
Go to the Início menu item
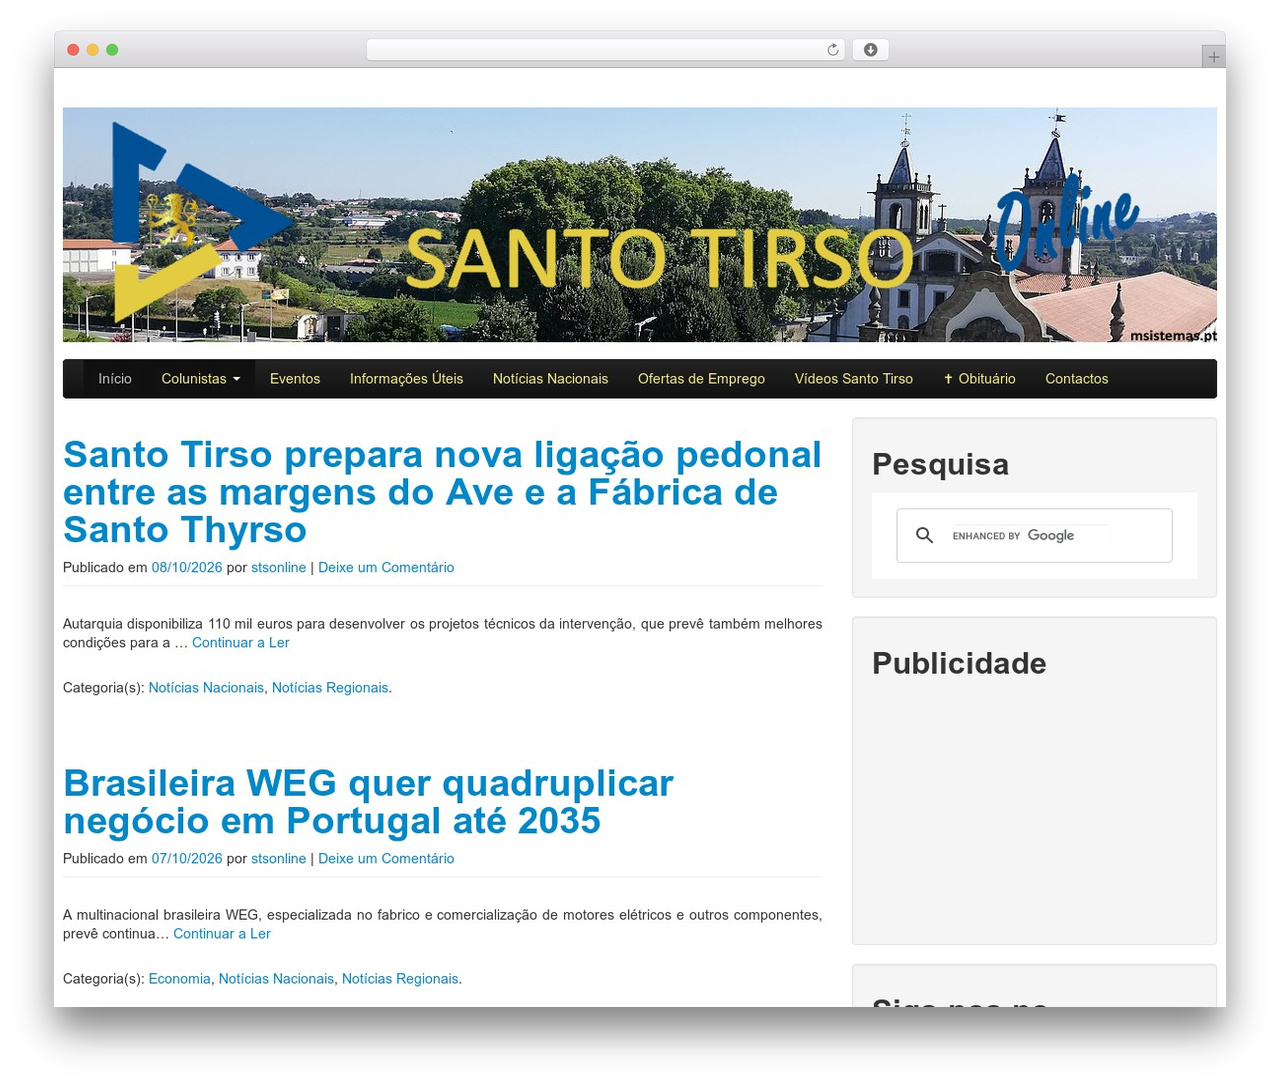click(x=115, y=379)
